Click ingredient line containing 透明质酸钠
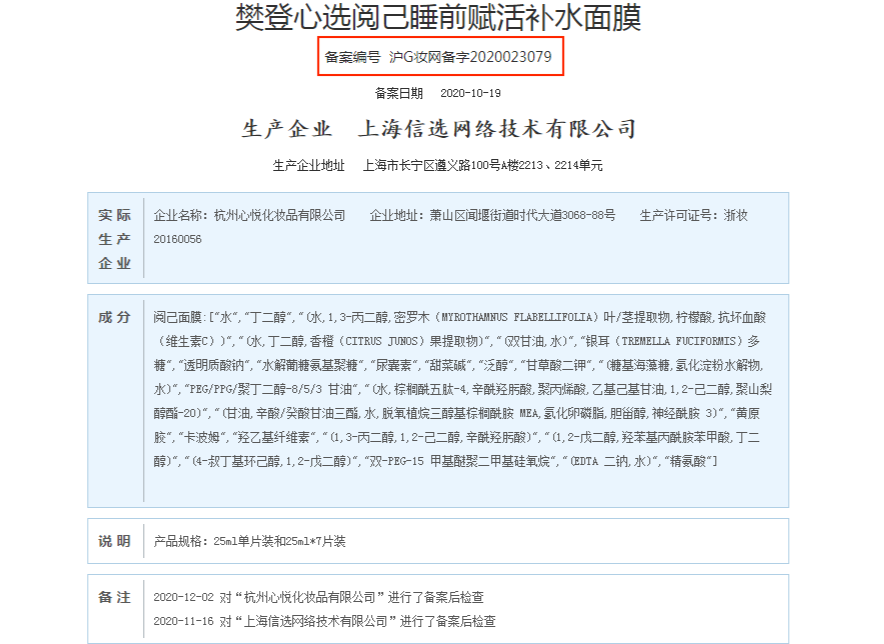884x644 pixels. tap(458, 365)
